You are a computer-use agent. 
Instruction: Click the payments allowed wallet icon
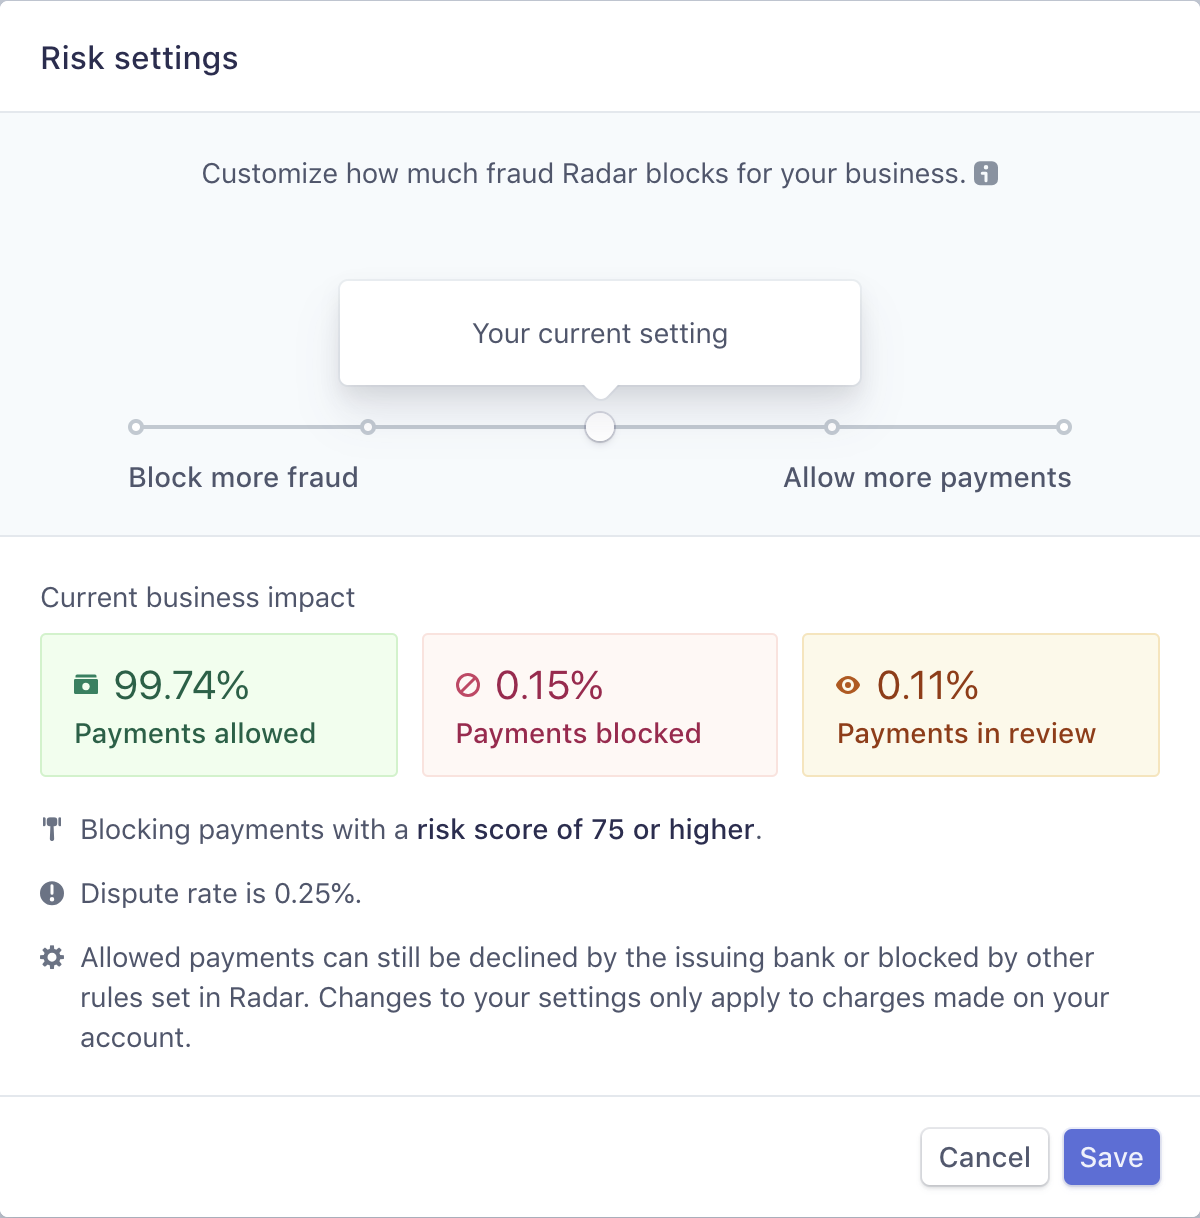(x=87, y=685)
